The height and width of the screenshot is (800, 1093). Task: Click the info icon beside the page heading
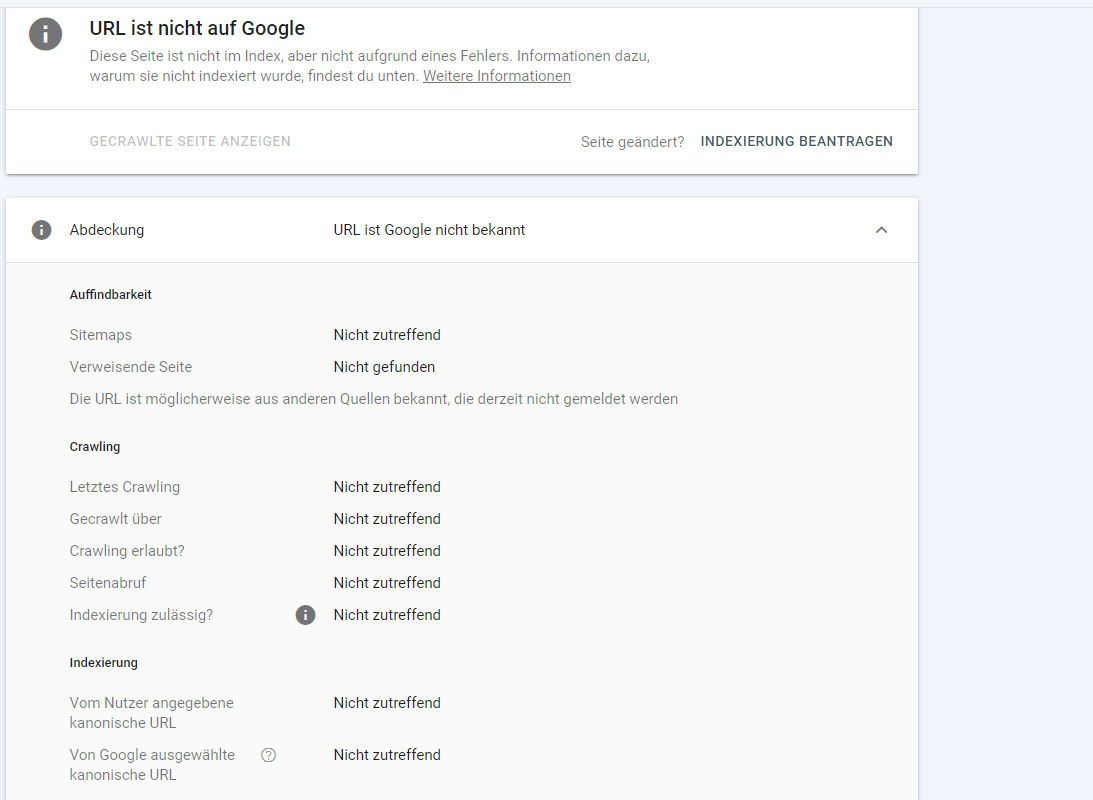point(45,33)
